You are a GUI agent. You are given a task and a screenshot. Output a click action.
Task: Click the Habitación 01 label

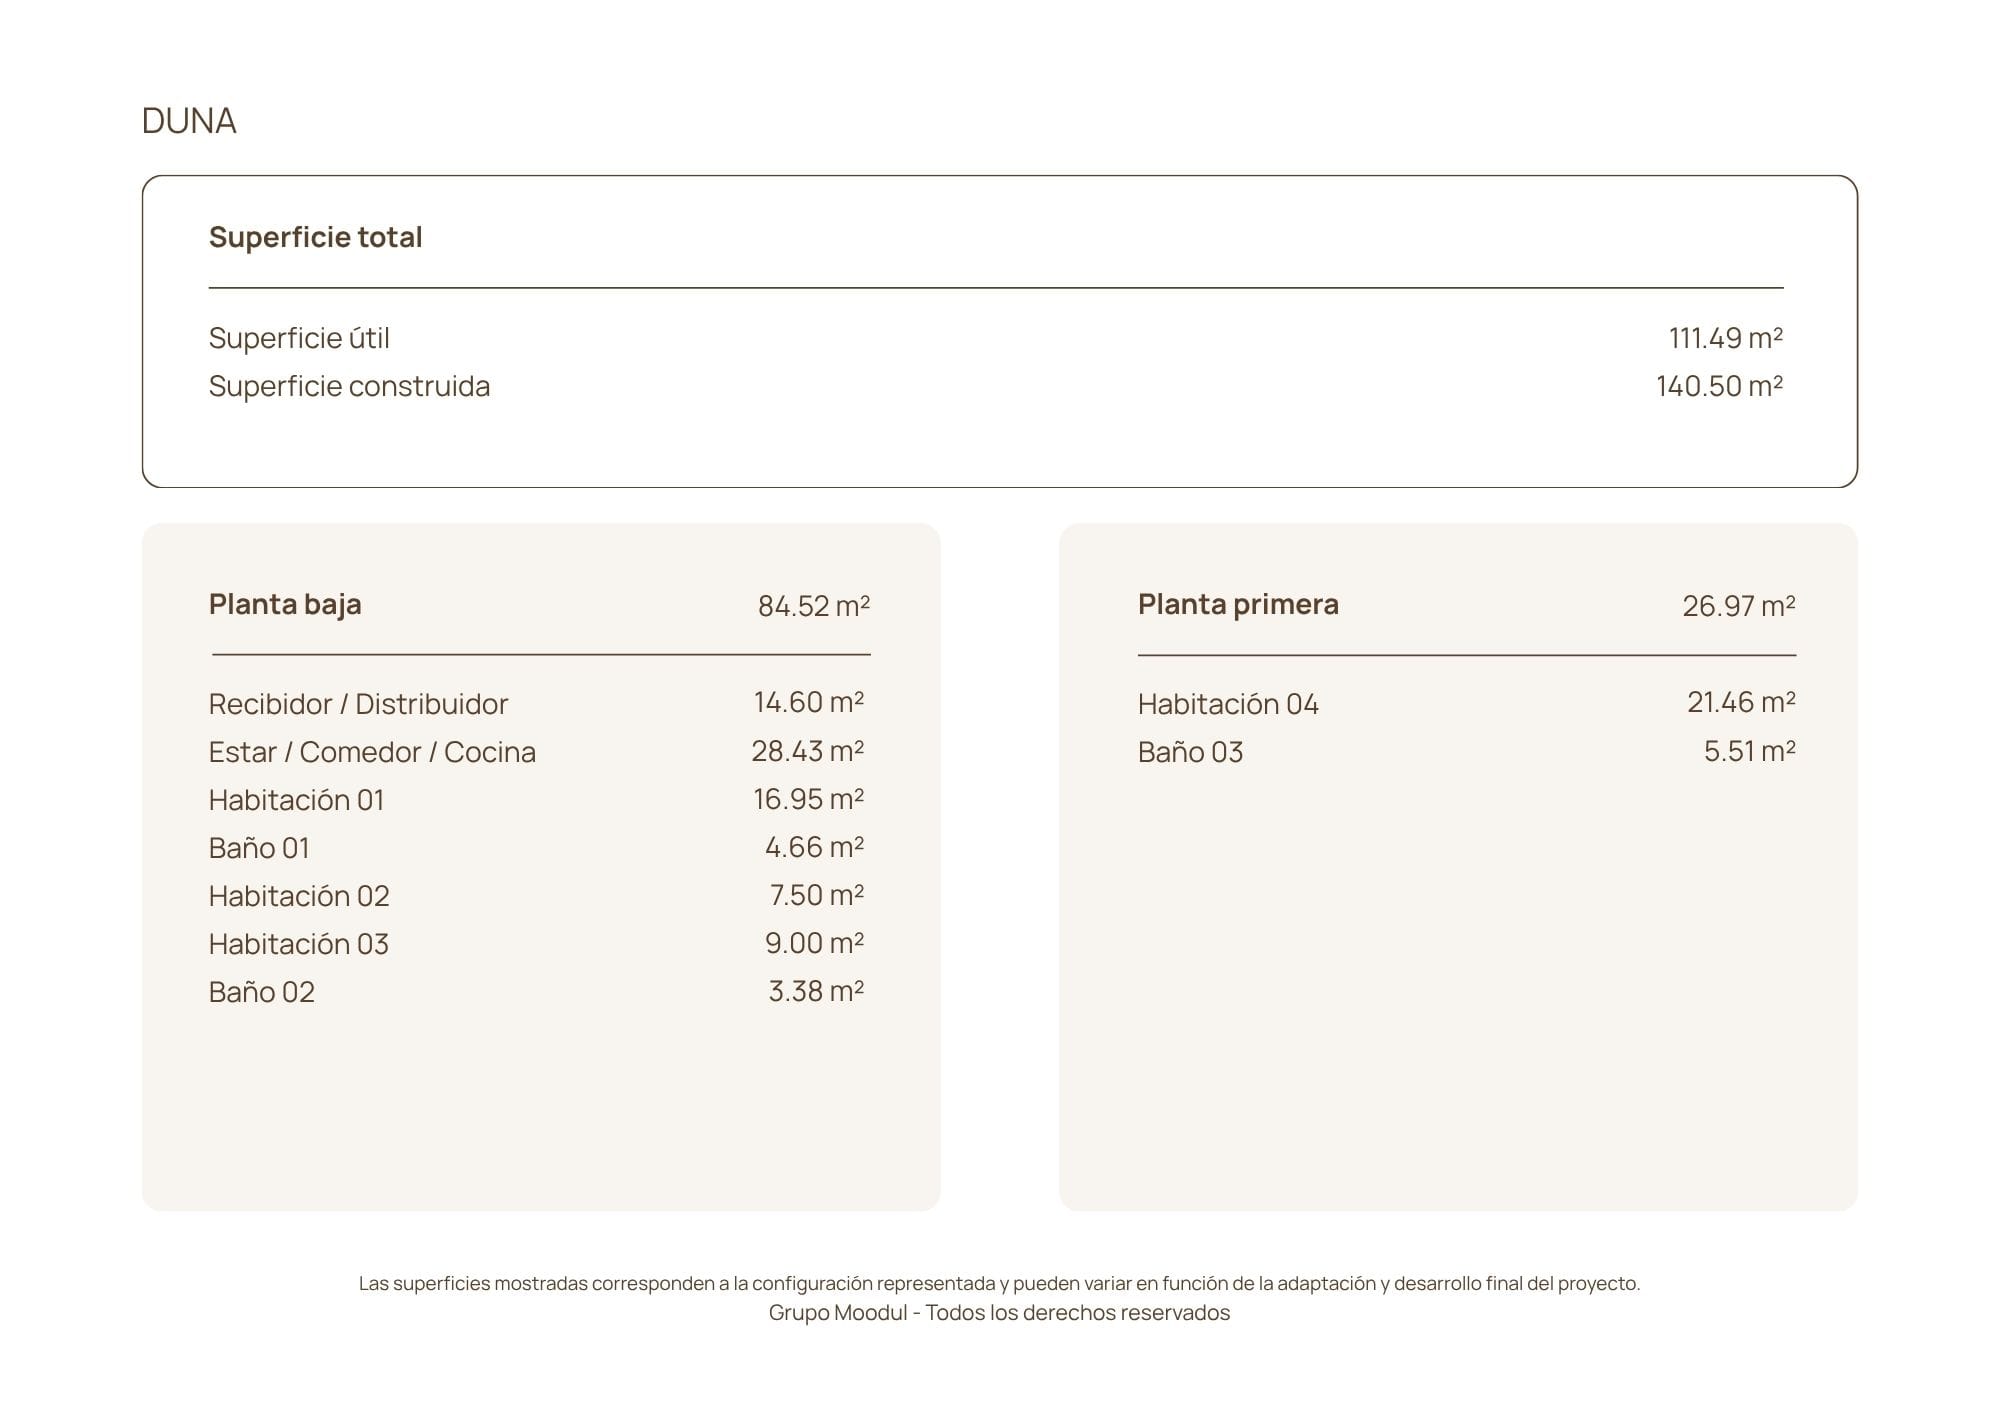(x=296, y=800)
